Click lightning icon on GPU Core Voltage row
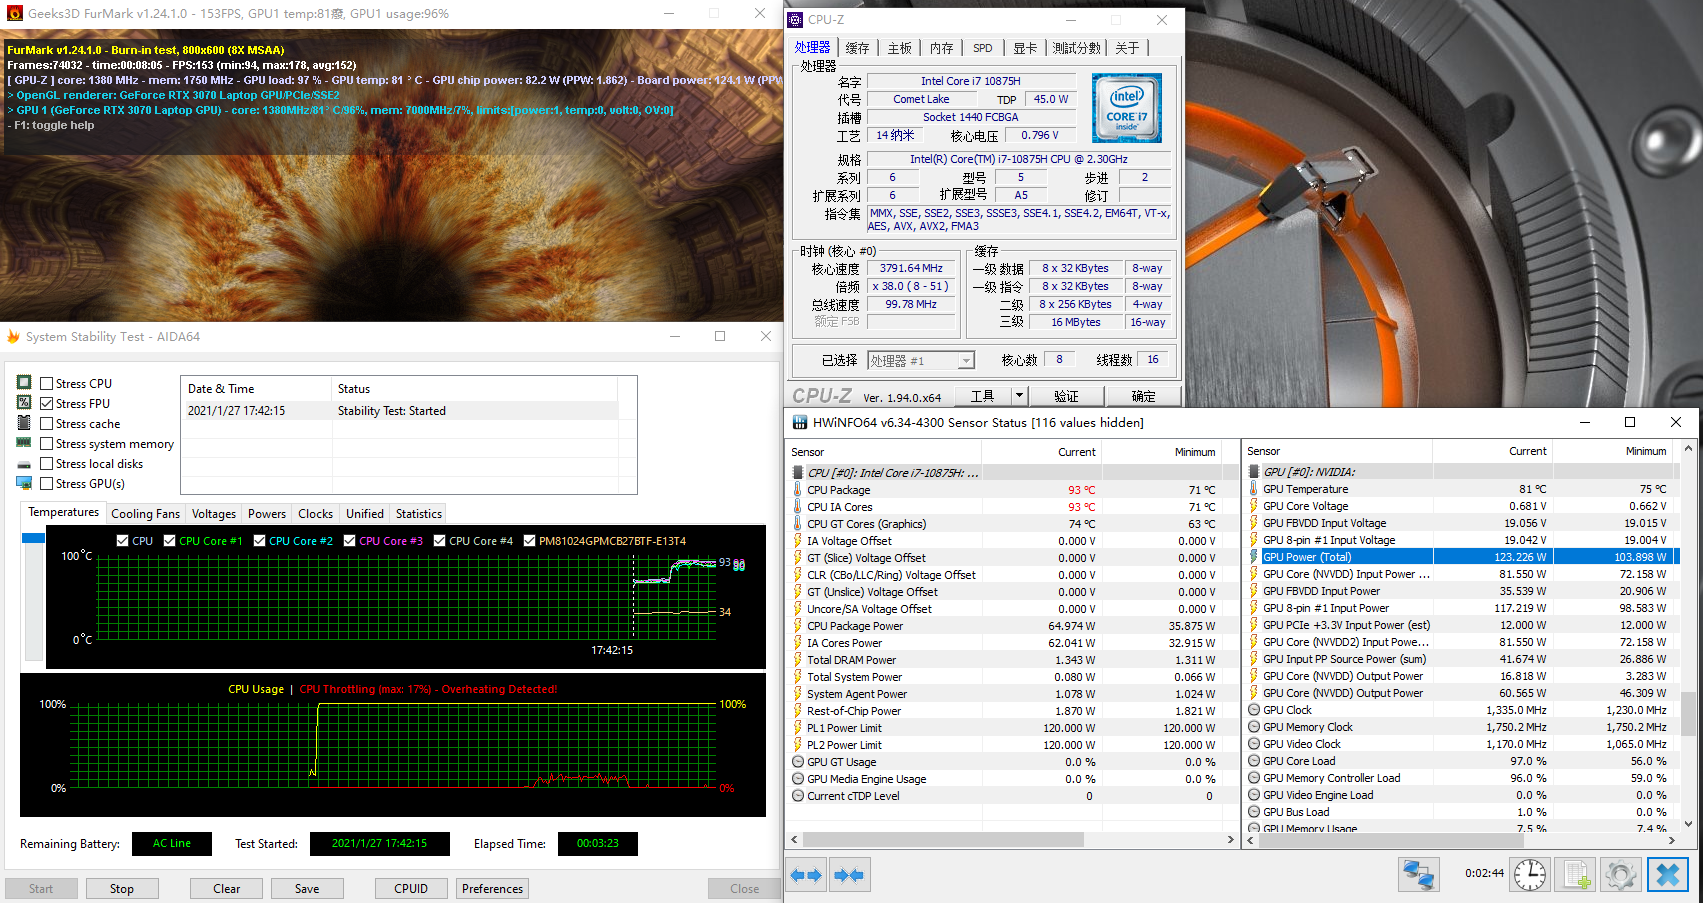Screen dimensions: 1703x903 coord(1254,506)
